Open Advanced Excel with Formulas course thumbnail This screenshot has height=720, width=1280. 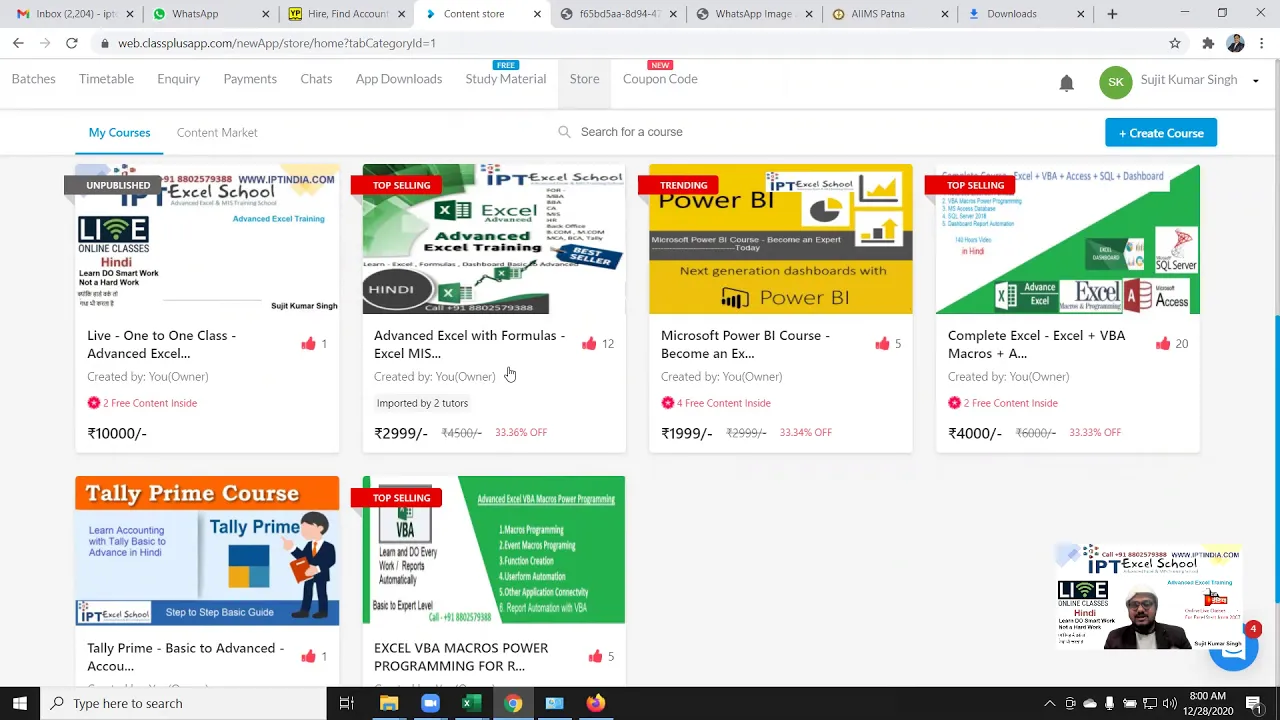click(x=494, y=239)
